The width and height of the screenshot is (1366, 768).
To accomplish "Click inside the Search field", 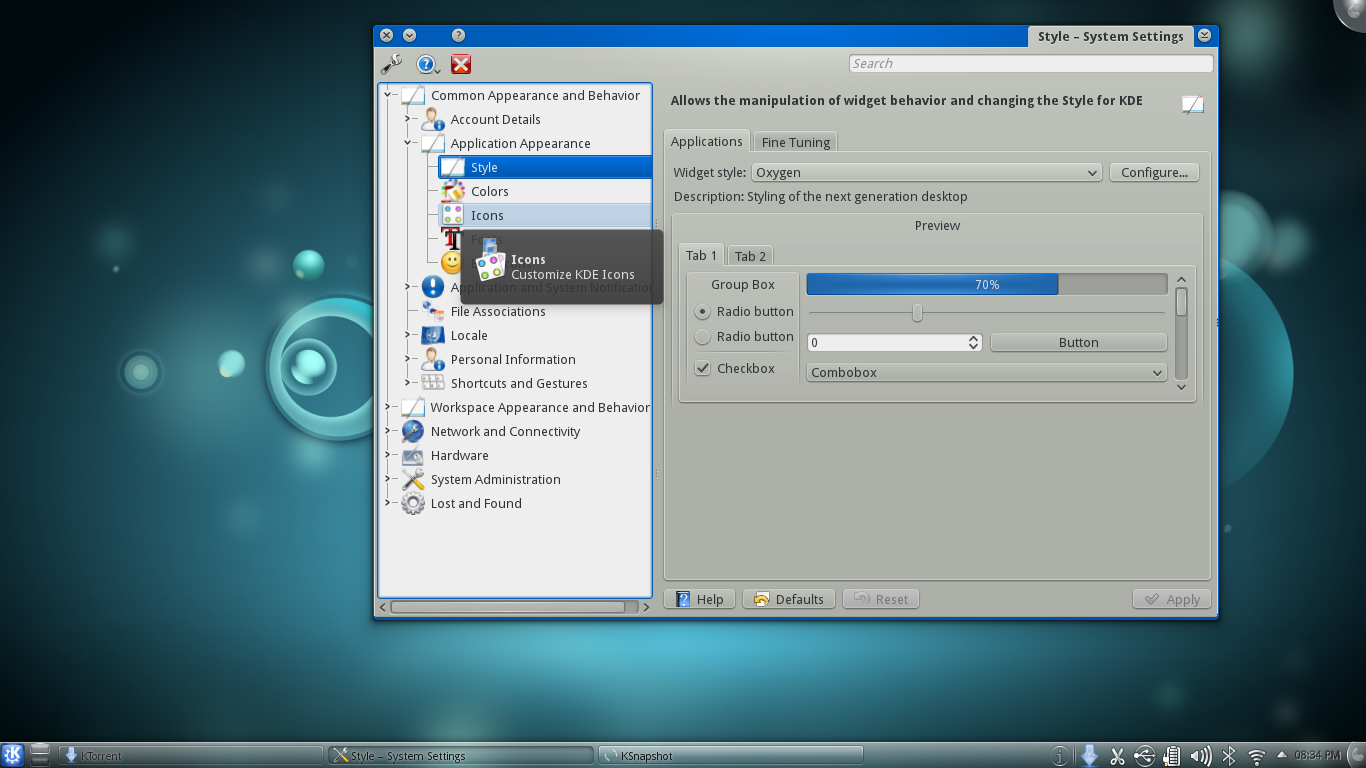I will click(x=1030, y=63).
